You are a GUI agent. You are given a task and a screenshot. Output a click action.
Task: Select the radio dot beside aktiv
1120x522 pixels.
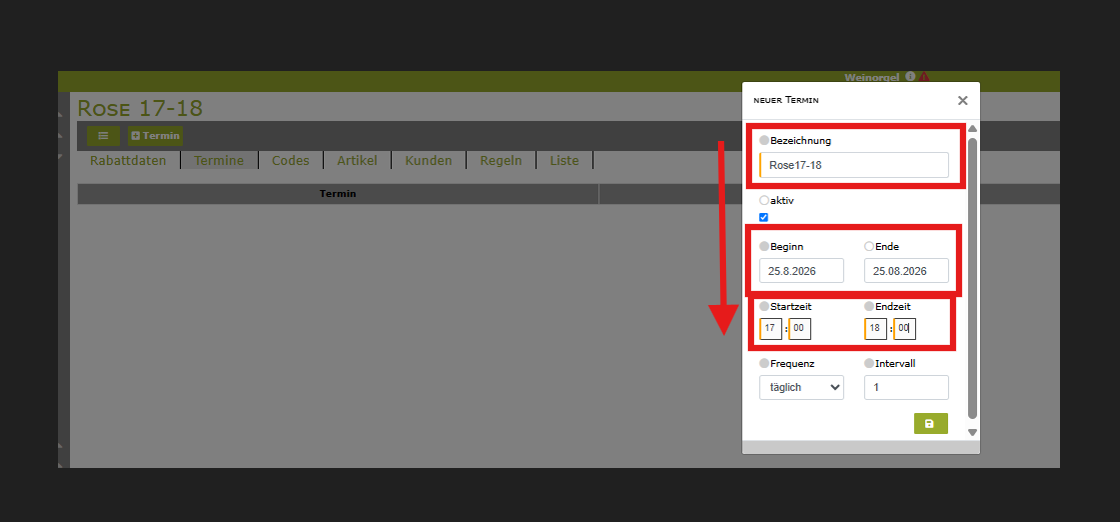[x=764, y=201]
